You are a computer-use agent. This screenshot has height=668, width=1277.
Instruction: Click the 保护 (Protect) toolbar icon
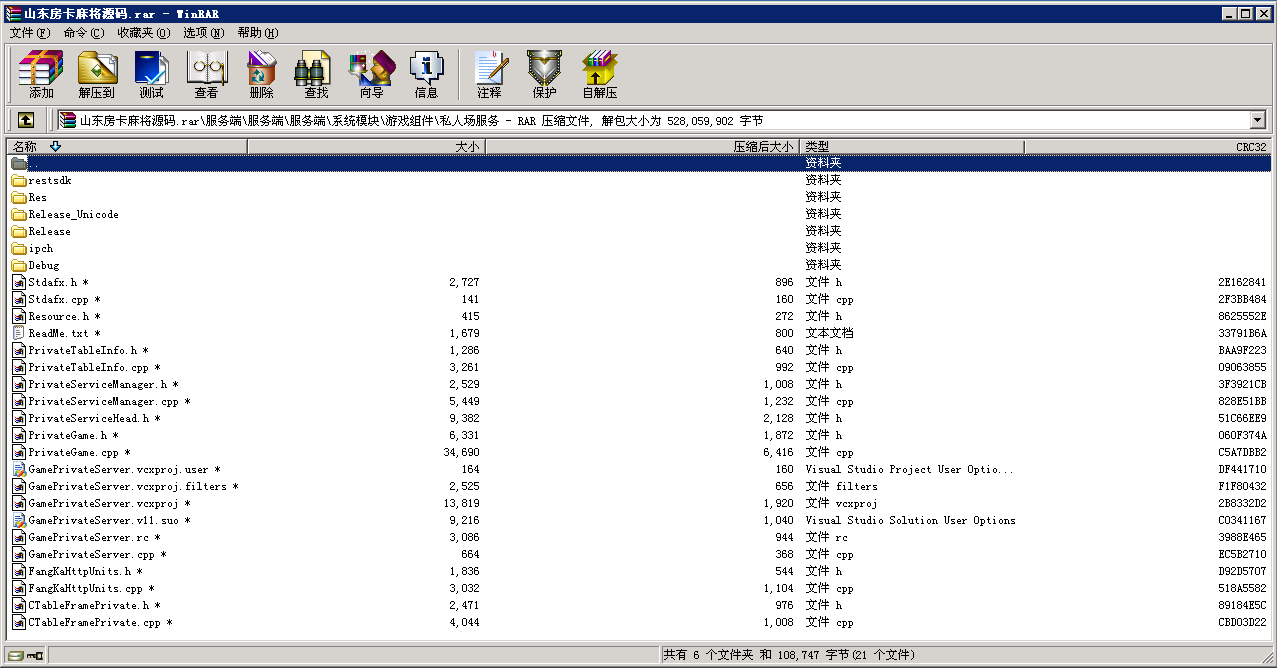[x=544, y=74]
